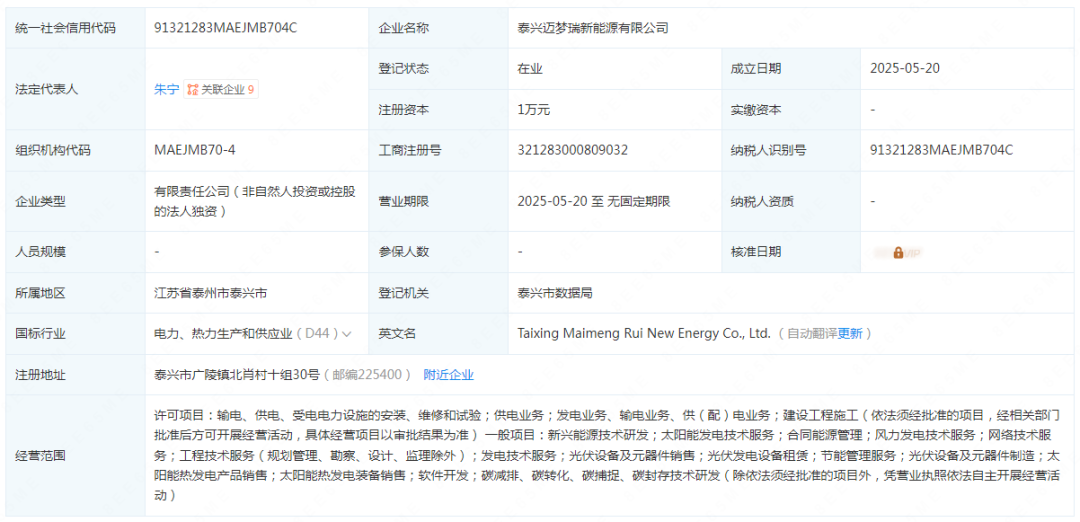Select establishment date 2025-05-20 value
The image size is (1080, 522).
(x=905, y=68)
